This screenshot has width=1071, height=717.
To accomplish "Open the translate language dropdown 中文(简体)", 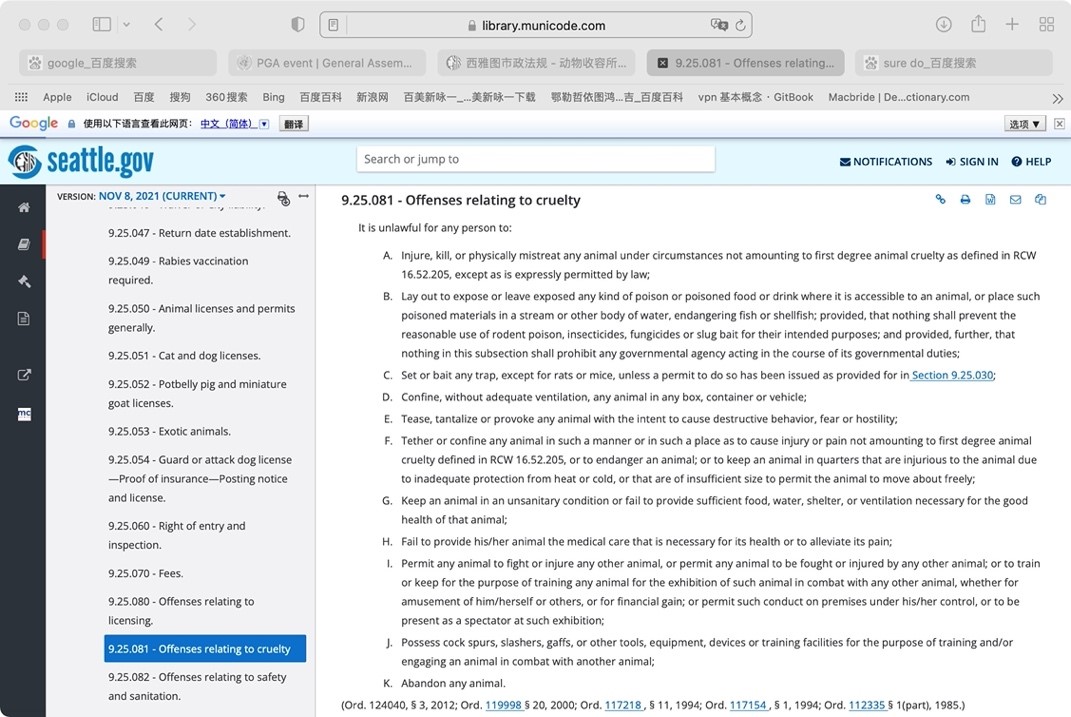I will (234, 124).
